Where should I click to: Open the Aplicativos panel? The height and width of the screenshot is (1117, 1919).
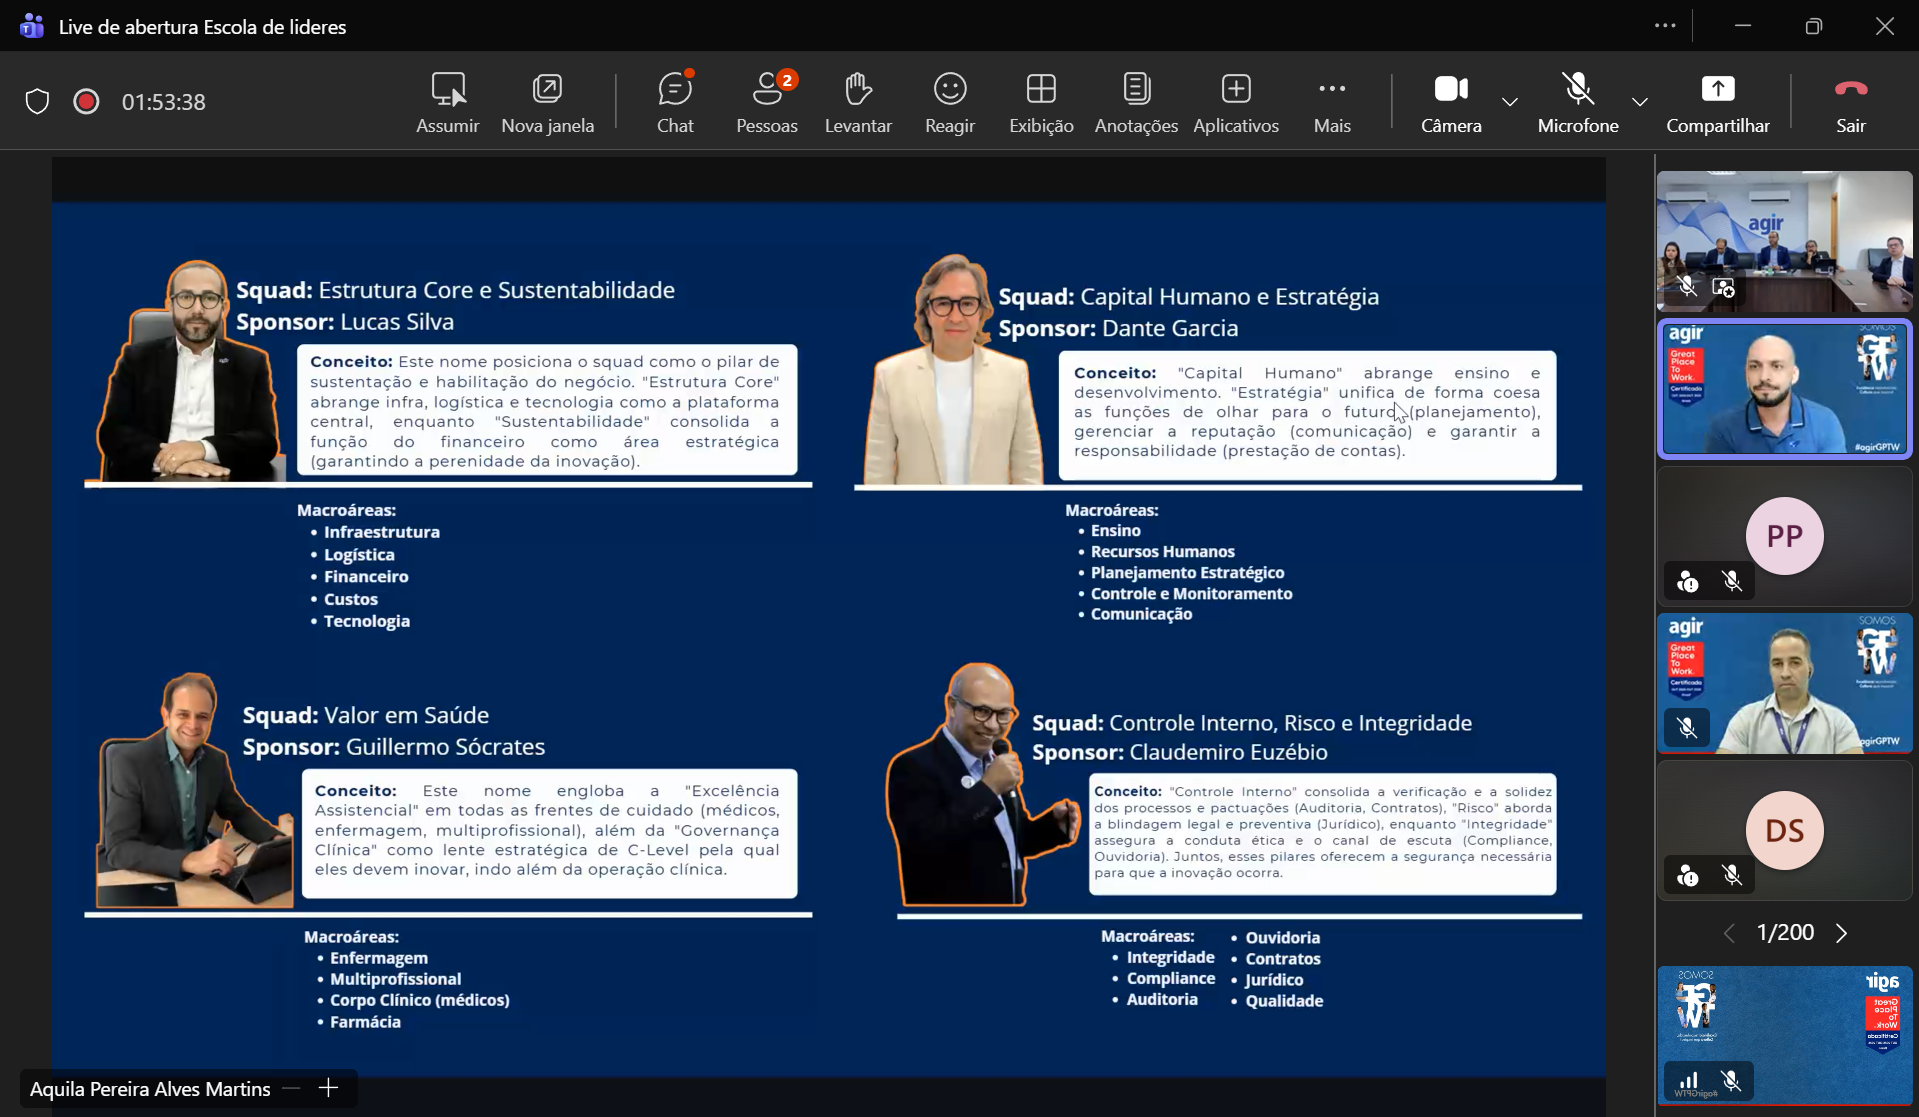tap(1236, 102)
